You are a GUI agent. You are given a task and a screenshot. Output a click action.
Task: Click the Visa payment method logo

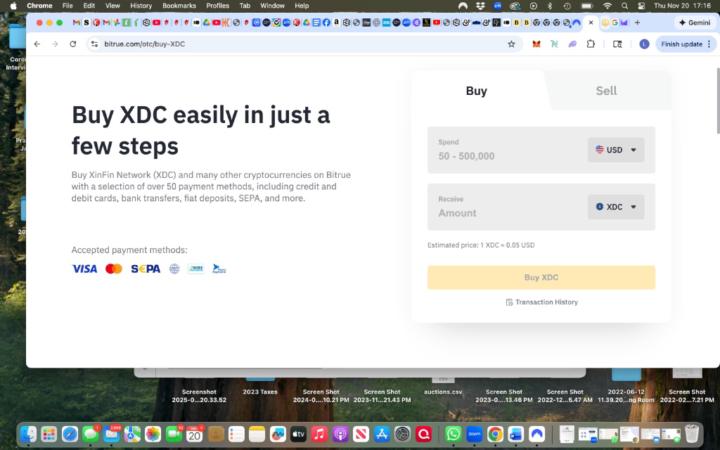[x=84, y=269]
